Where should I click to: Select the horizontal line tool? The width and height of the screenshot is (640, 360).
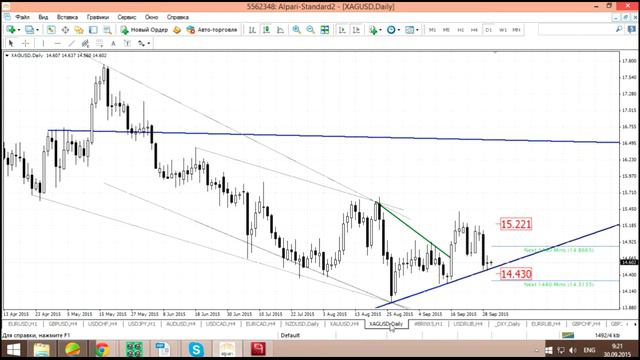tap(58, 43)
